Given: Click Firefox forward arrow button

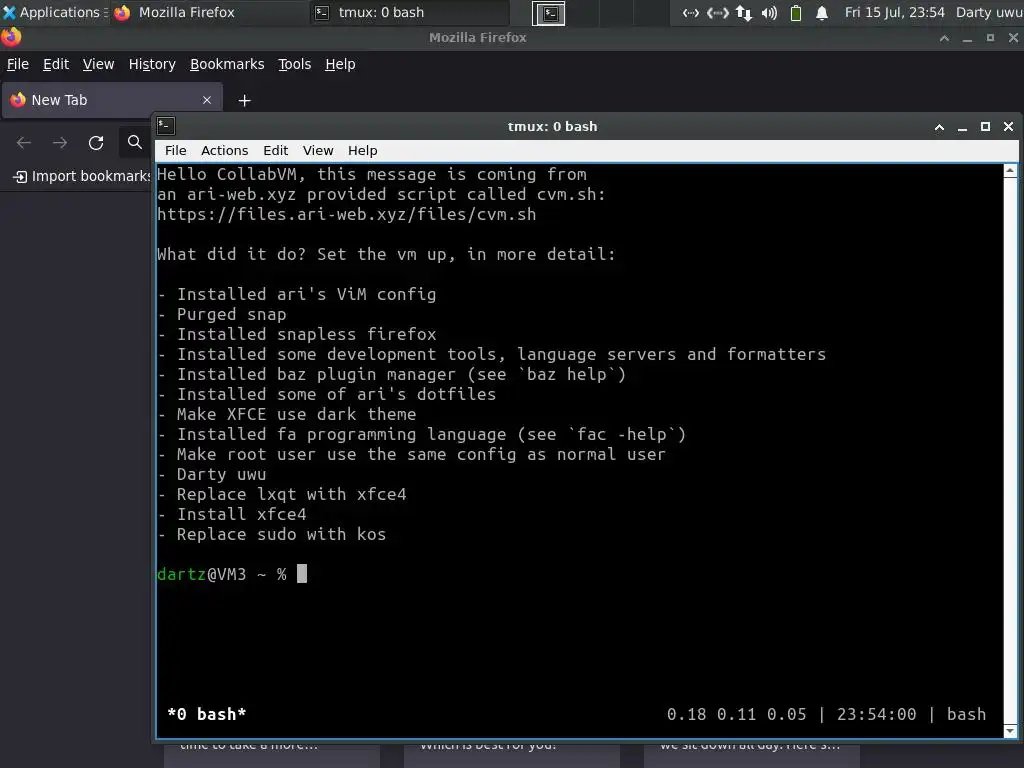Looking at the screenshot, I should pyautogui.click(x=60, y=142).
